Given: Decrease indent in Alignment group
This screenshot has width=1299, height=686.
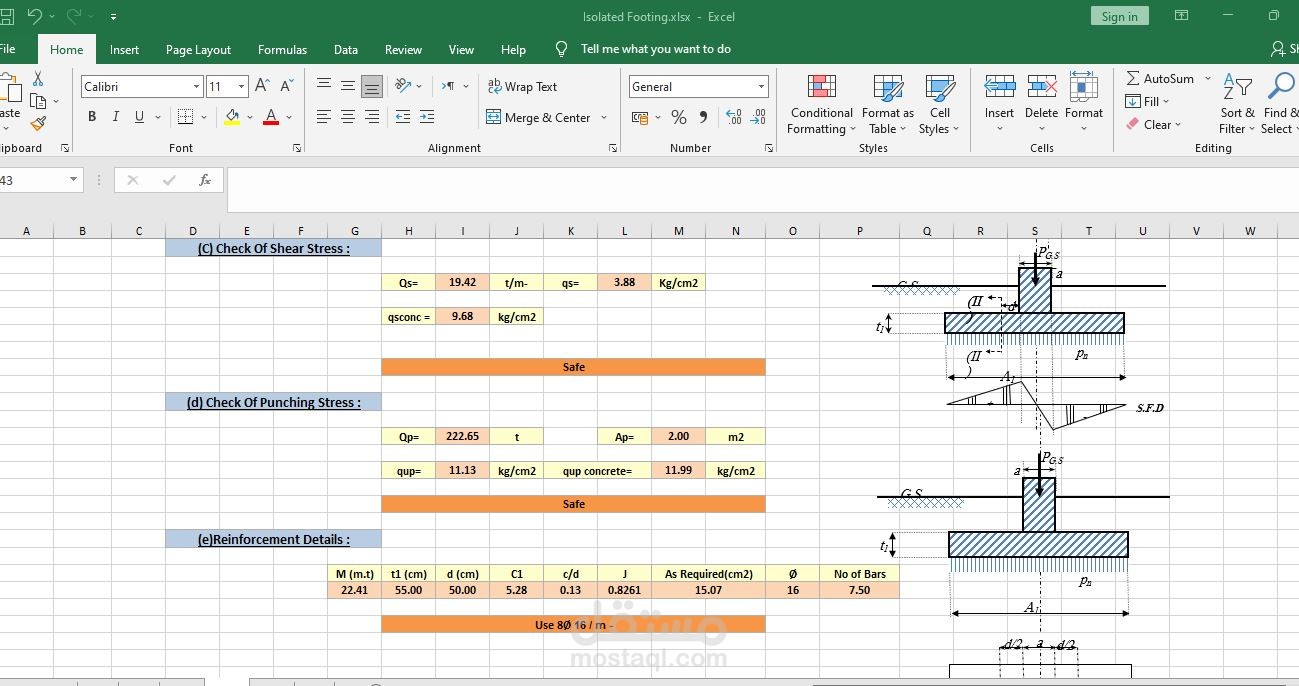Looking at the screenshot, I should click(x=403, y=117).
